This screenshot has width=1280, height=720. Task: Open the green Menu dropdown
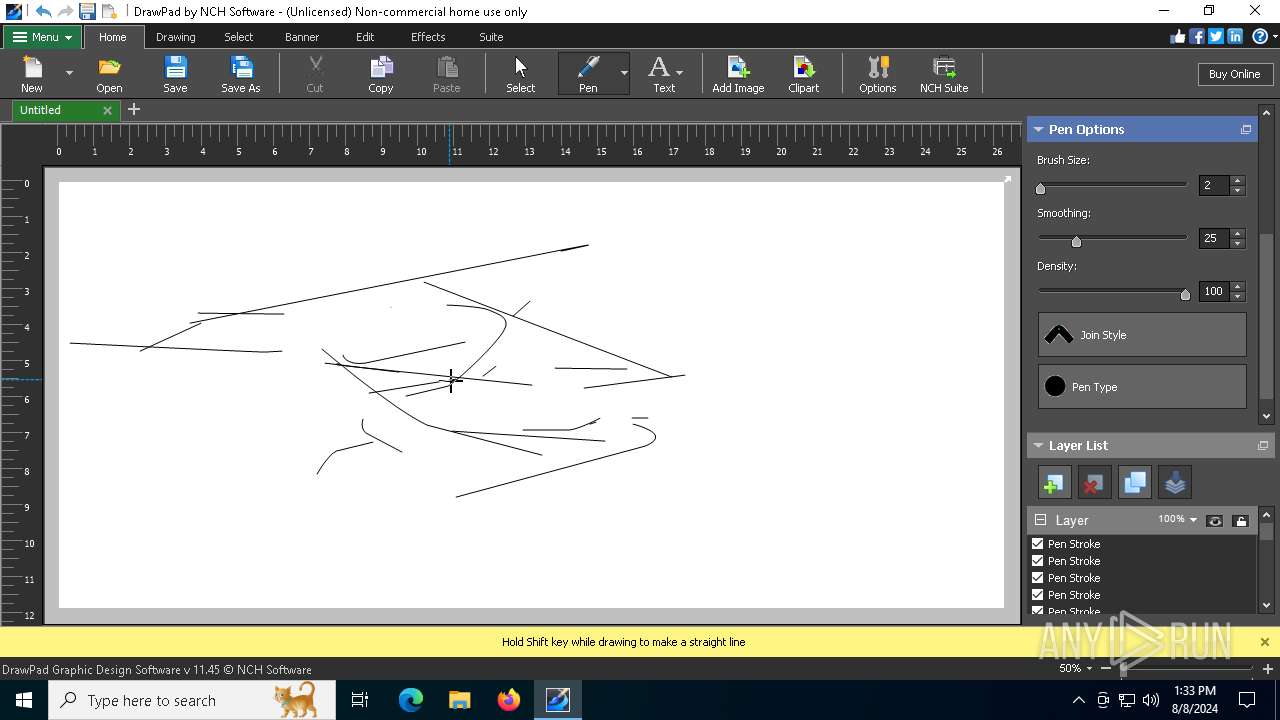pyautogui.click(x=42, y=37)
